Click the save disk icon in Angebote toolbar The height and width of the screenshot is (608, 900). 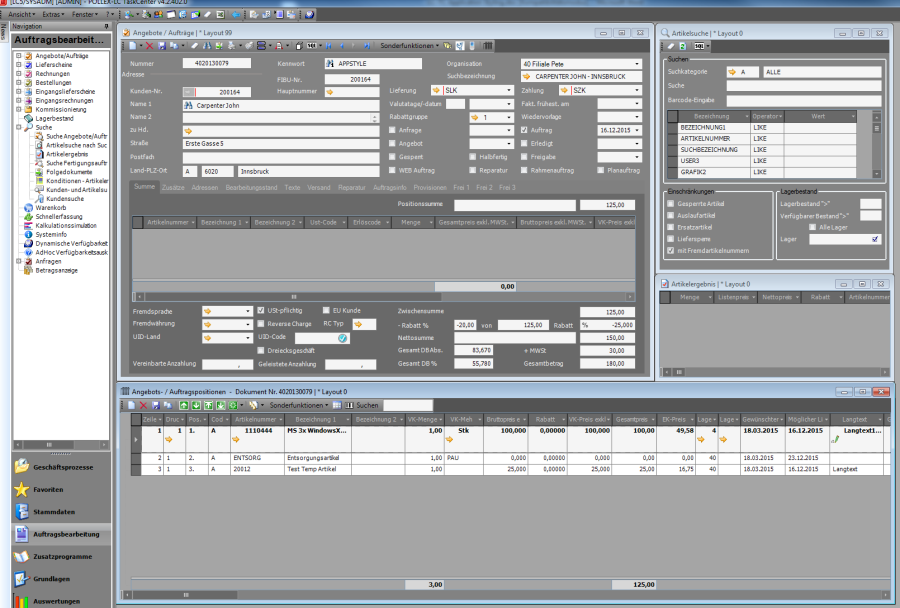162,46
